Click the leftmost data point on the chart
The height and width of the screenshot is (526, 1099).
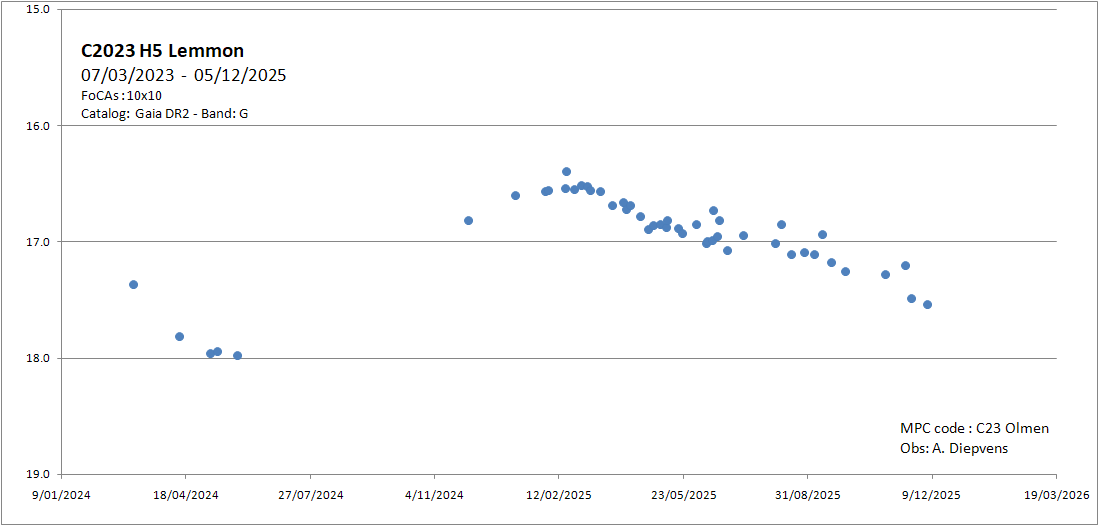click(x=133, y=285)
